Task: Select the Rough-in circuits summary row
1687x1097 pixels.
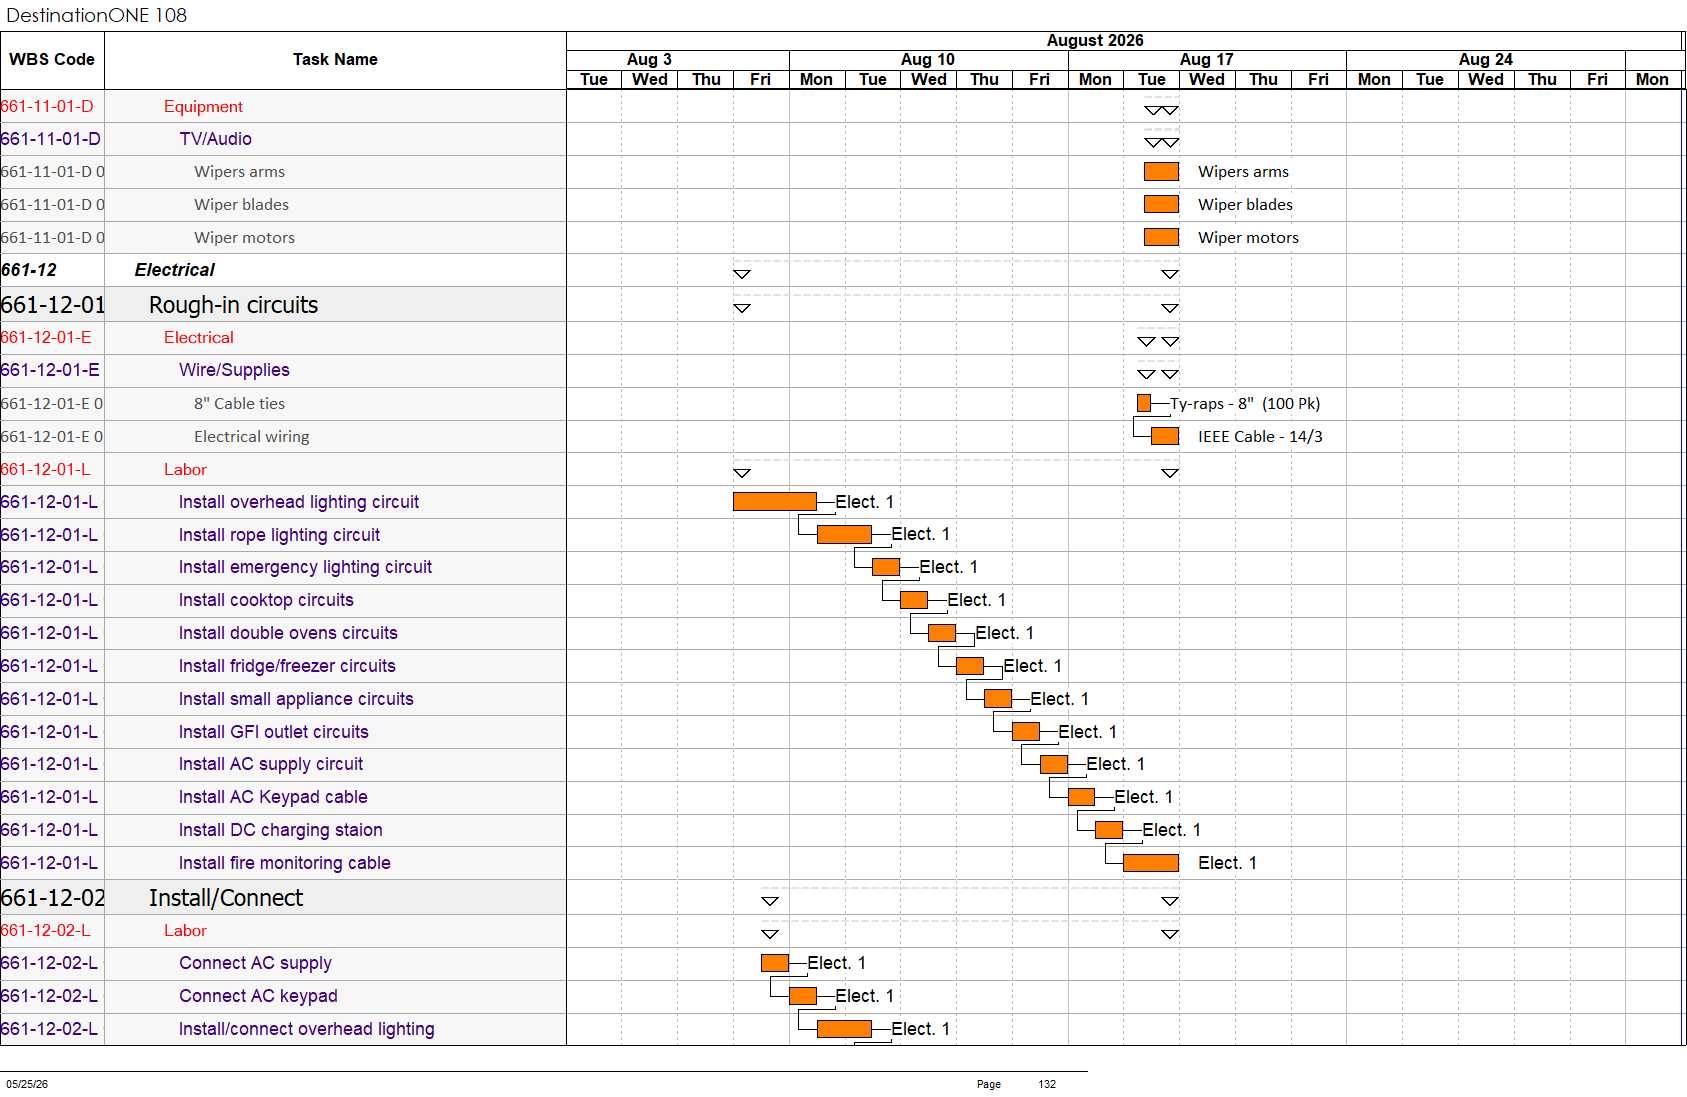Action: coord(283,305)
